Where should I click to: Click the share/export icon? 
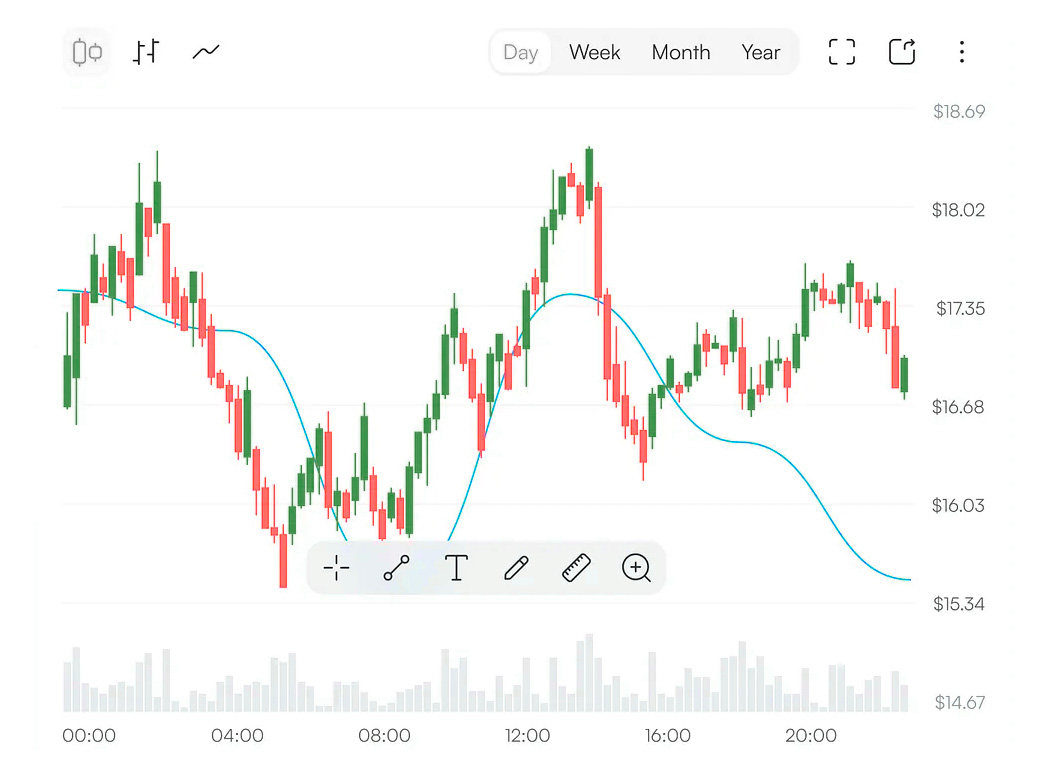902,52
